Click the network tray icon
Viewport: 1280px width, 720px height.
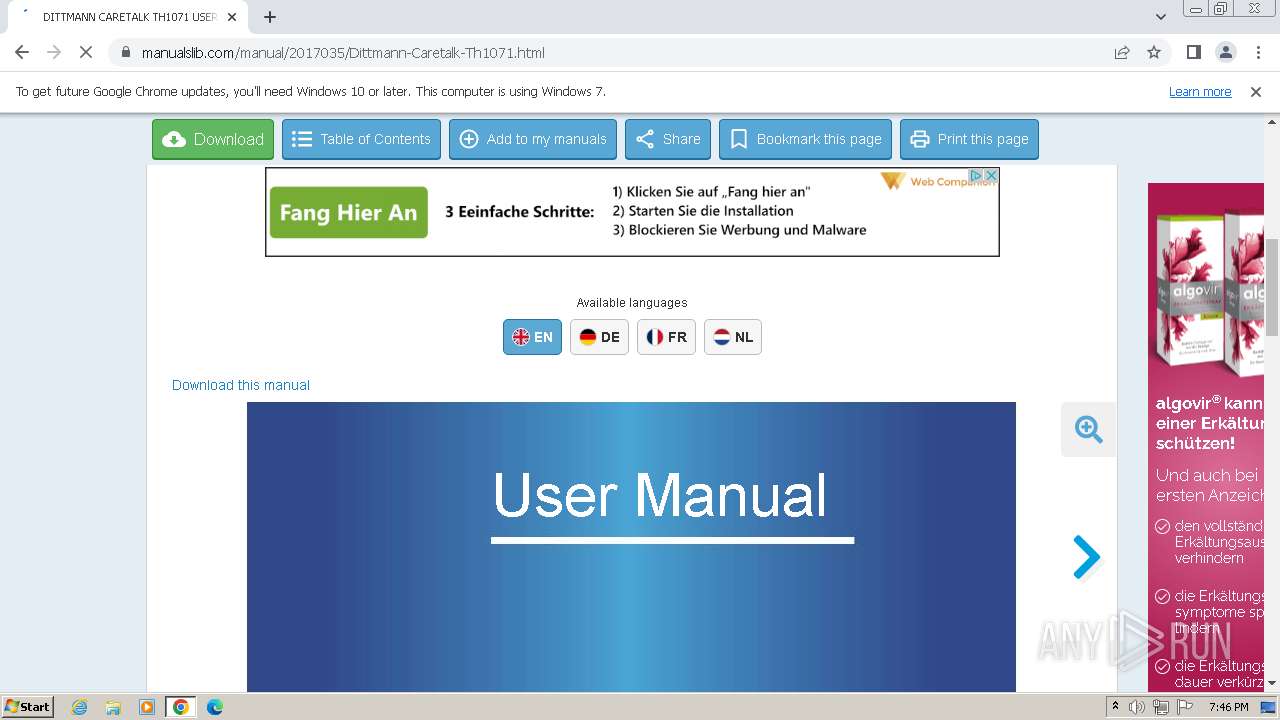1160,707
